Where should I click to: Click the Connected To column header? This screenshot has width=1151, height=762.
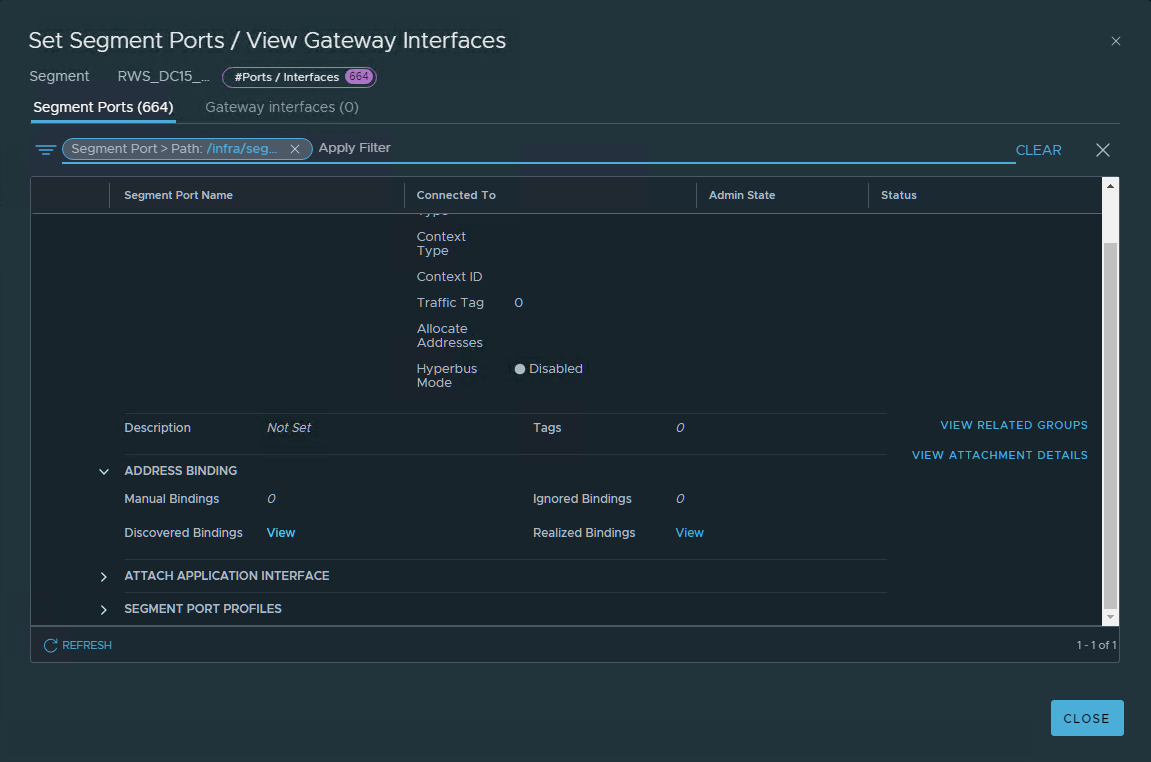[x=456, y=195]
